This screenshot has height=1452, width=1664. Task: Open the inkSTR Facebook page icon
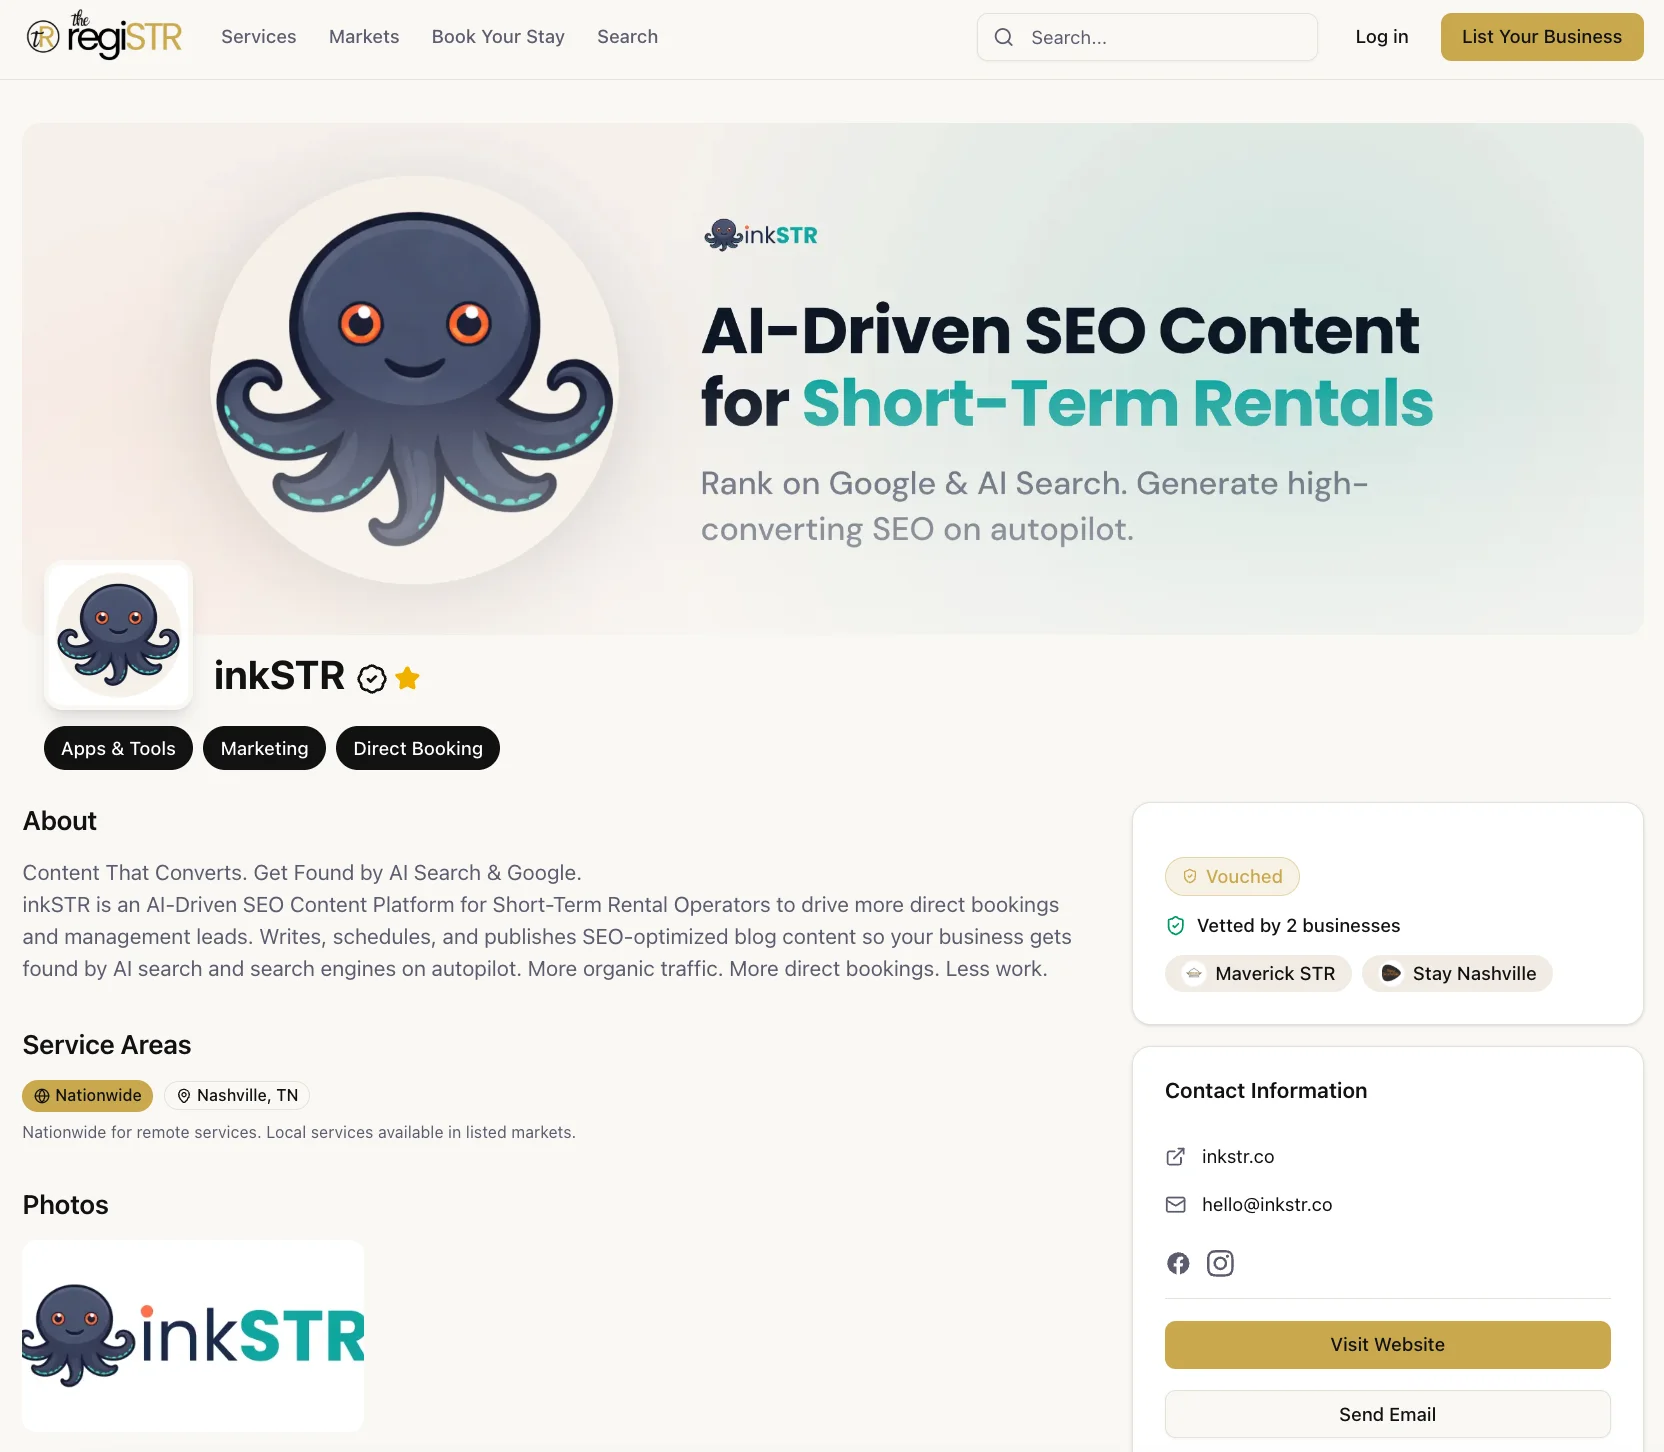point(1178,1263)
